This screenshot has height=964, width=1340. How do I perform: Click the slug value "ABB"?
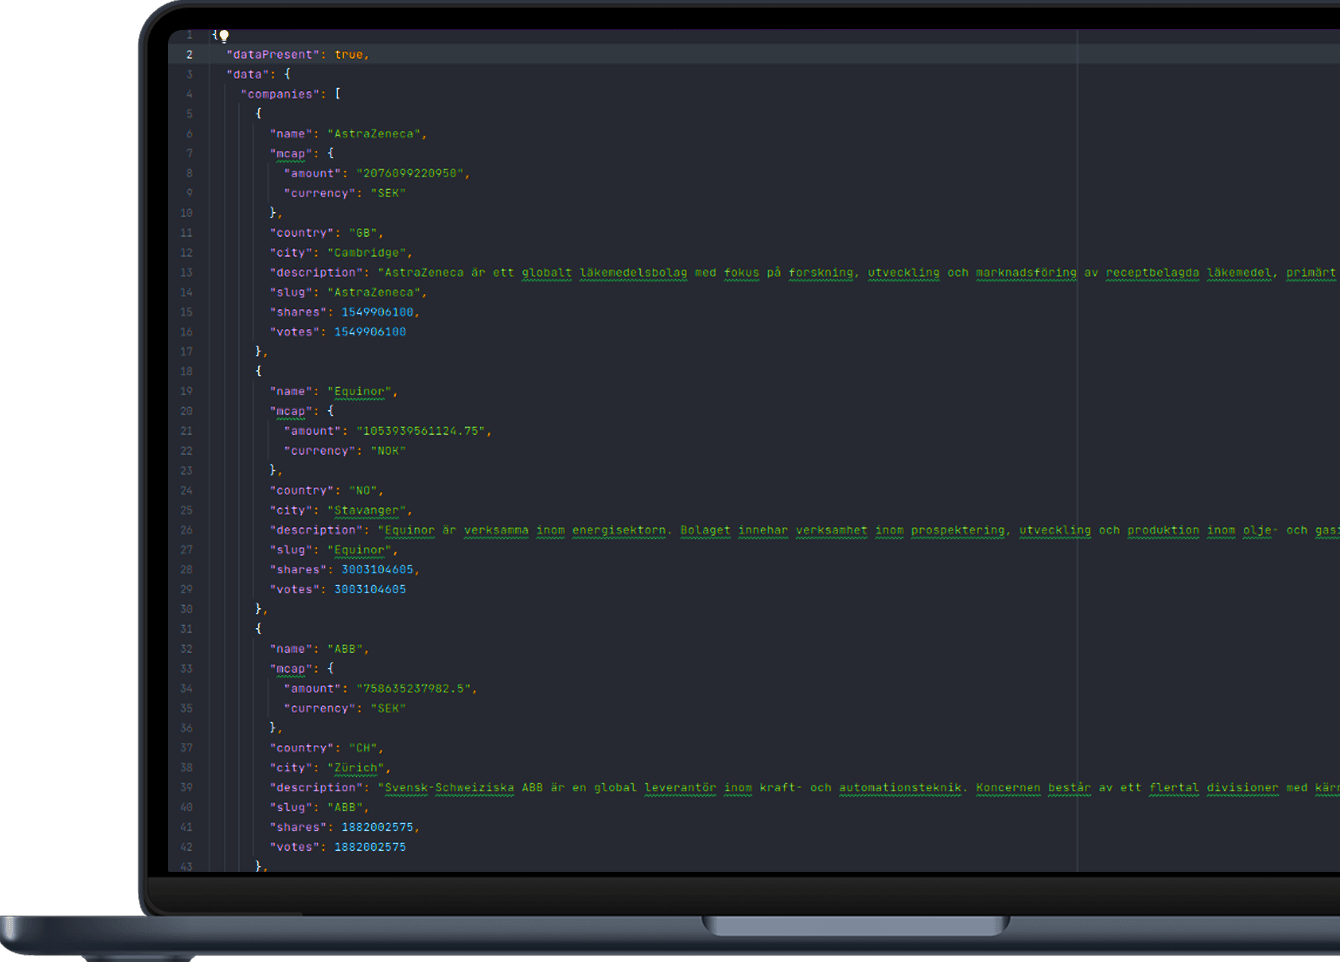tap(345, 808)
